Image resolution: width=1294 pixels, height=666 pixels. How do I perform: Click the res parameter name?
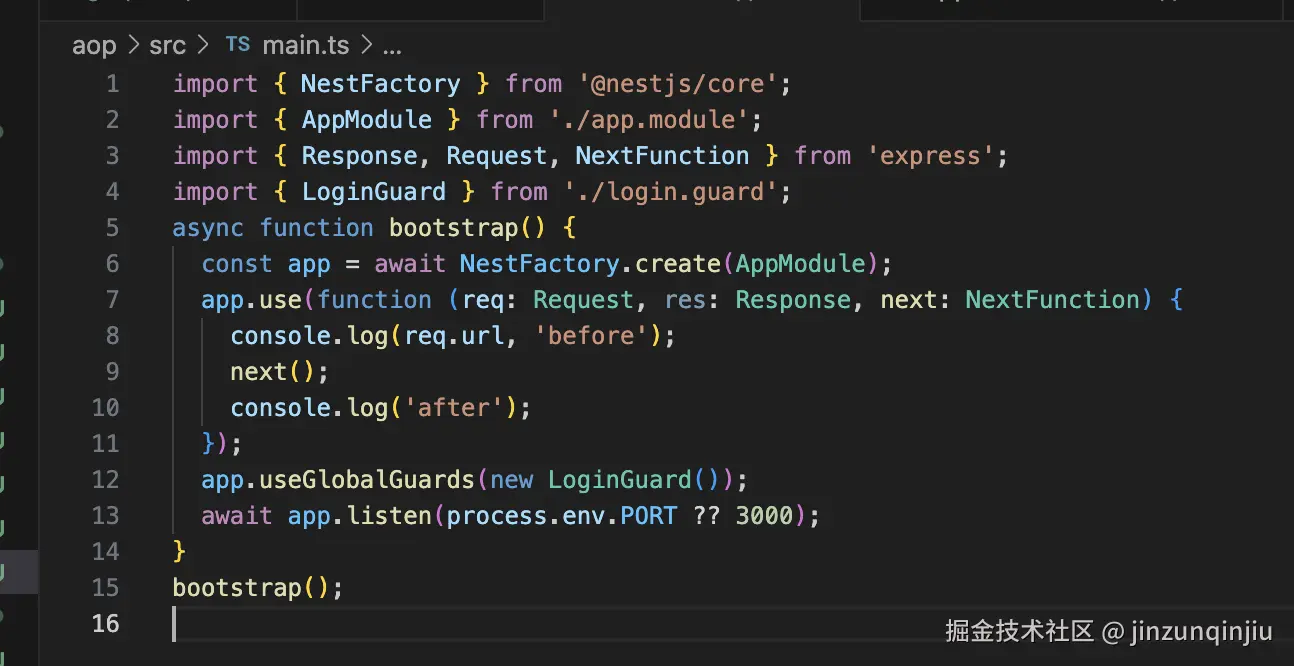point(684,300)
